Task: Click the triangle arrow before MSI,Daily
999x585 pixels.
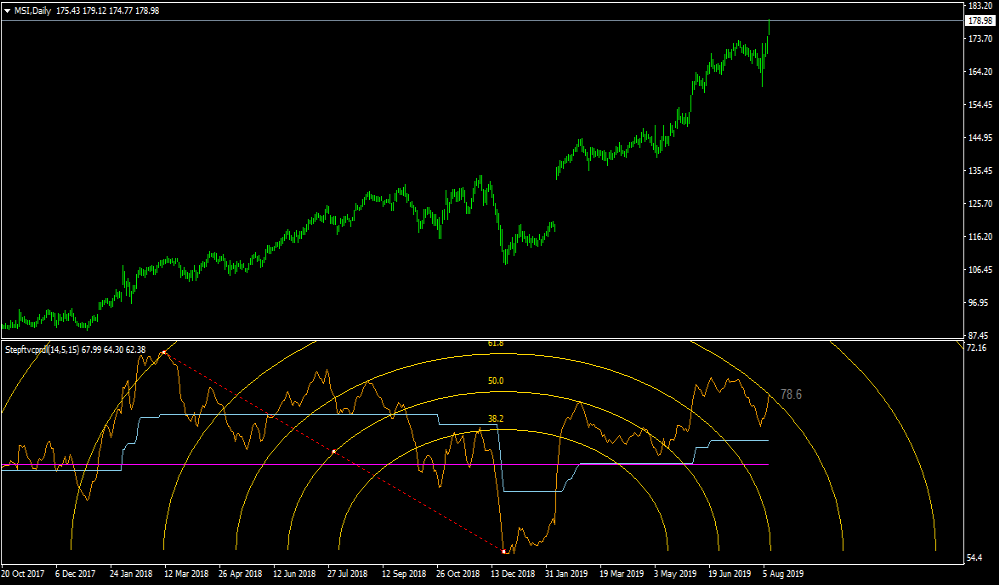Action: point(7,10)
